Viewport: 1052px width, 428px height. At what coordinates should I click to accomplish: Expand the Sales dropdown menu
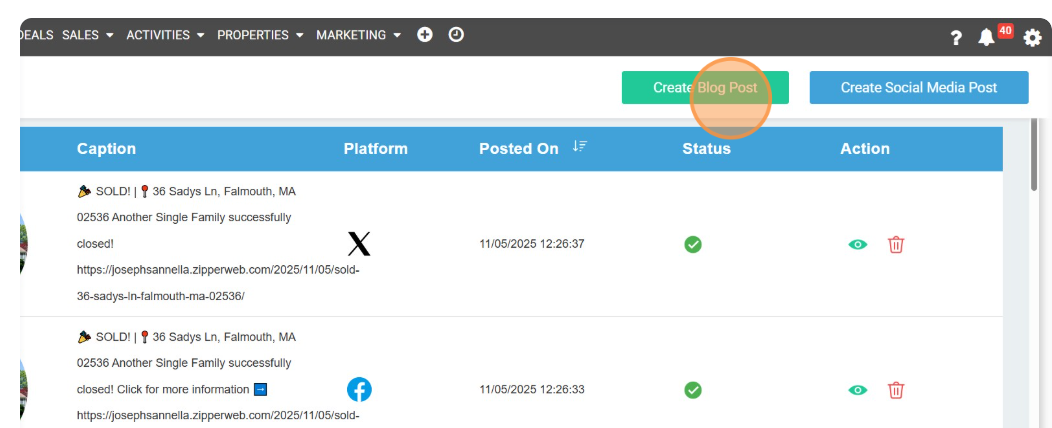87,35
